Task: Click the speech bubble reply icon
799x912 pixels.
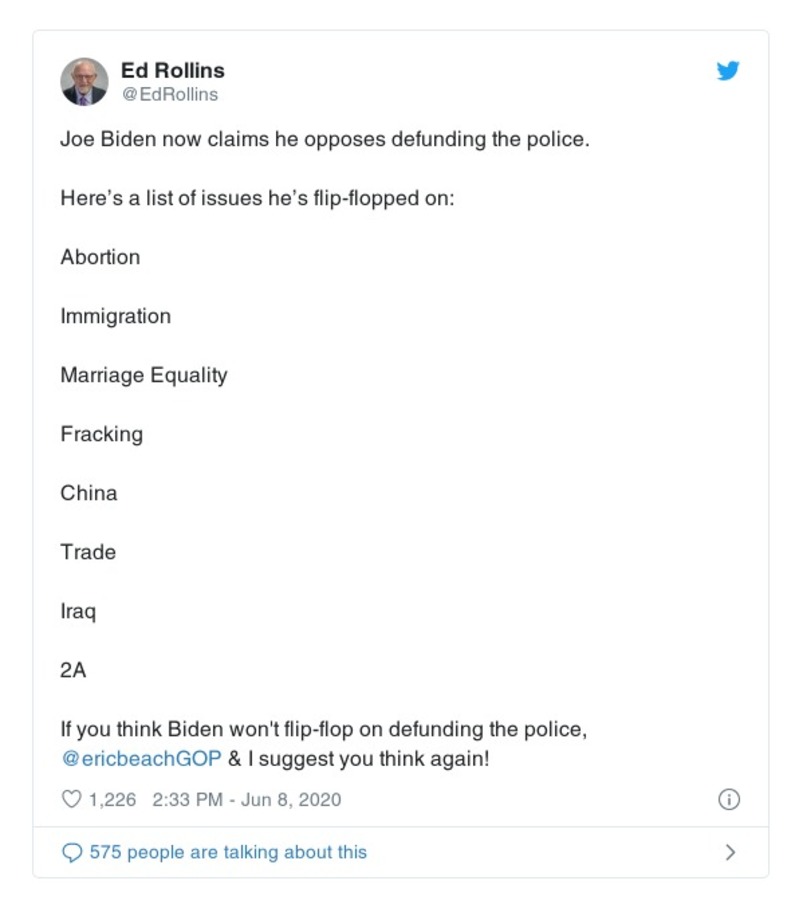Action: [74, 853]
